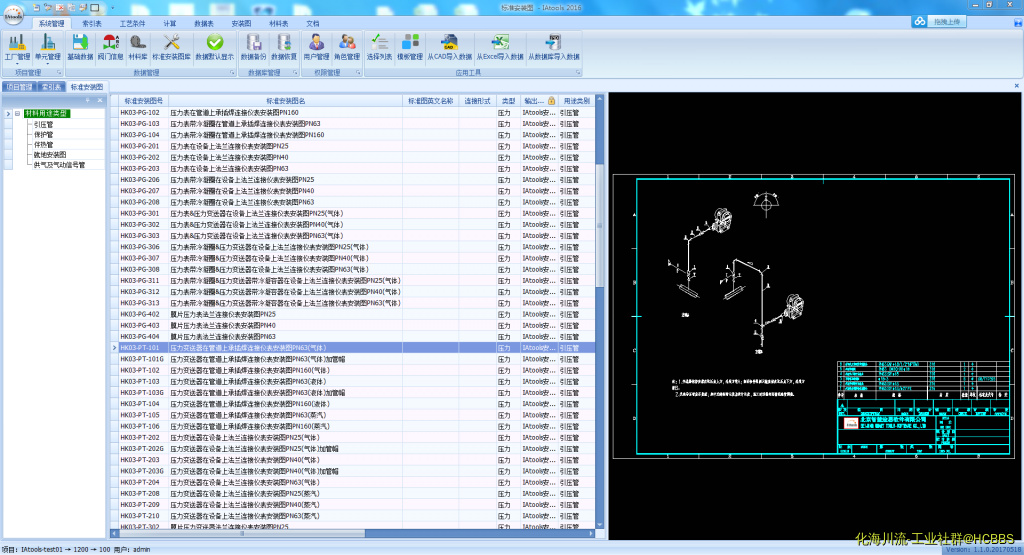
Task: Click the table horizontal scrollbar thumb
Action: coord(242,533)
